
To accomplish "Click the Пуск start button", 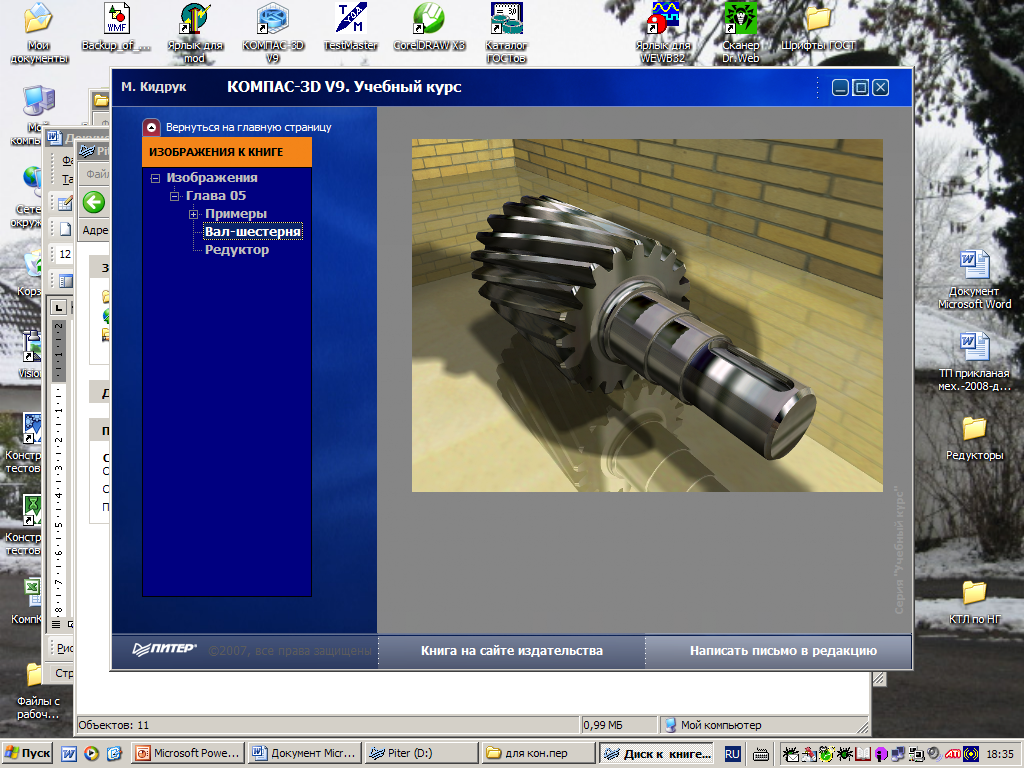I will [28, 753].
